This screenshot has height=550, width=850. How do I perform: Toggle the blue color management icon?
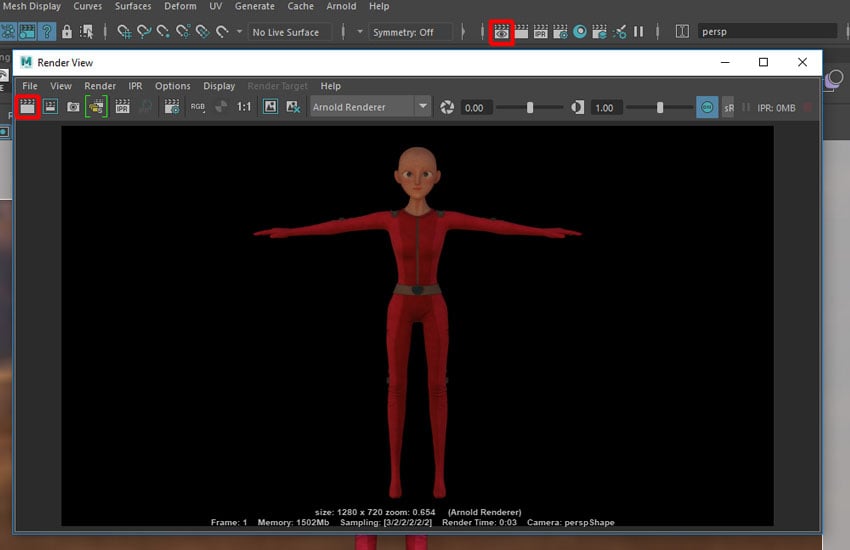coord(707,107)
